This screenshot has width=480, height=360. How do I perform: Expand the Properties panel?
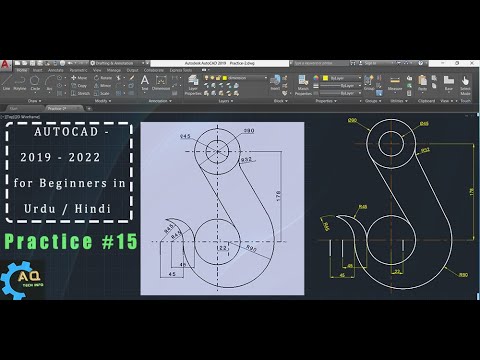[326, 101]
